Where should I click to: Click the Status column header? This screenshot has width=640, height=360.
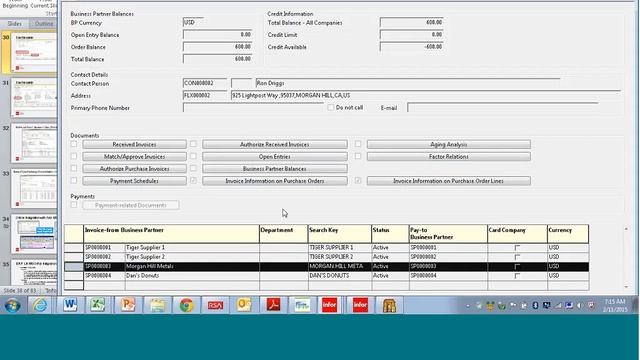coord(390,234)
